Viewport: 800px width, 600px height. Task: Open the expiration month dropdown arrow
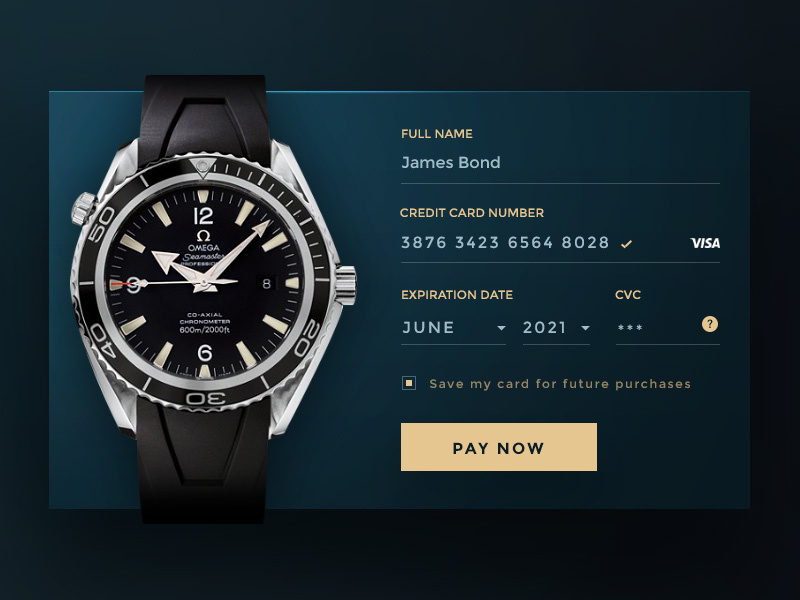(502, 328)
